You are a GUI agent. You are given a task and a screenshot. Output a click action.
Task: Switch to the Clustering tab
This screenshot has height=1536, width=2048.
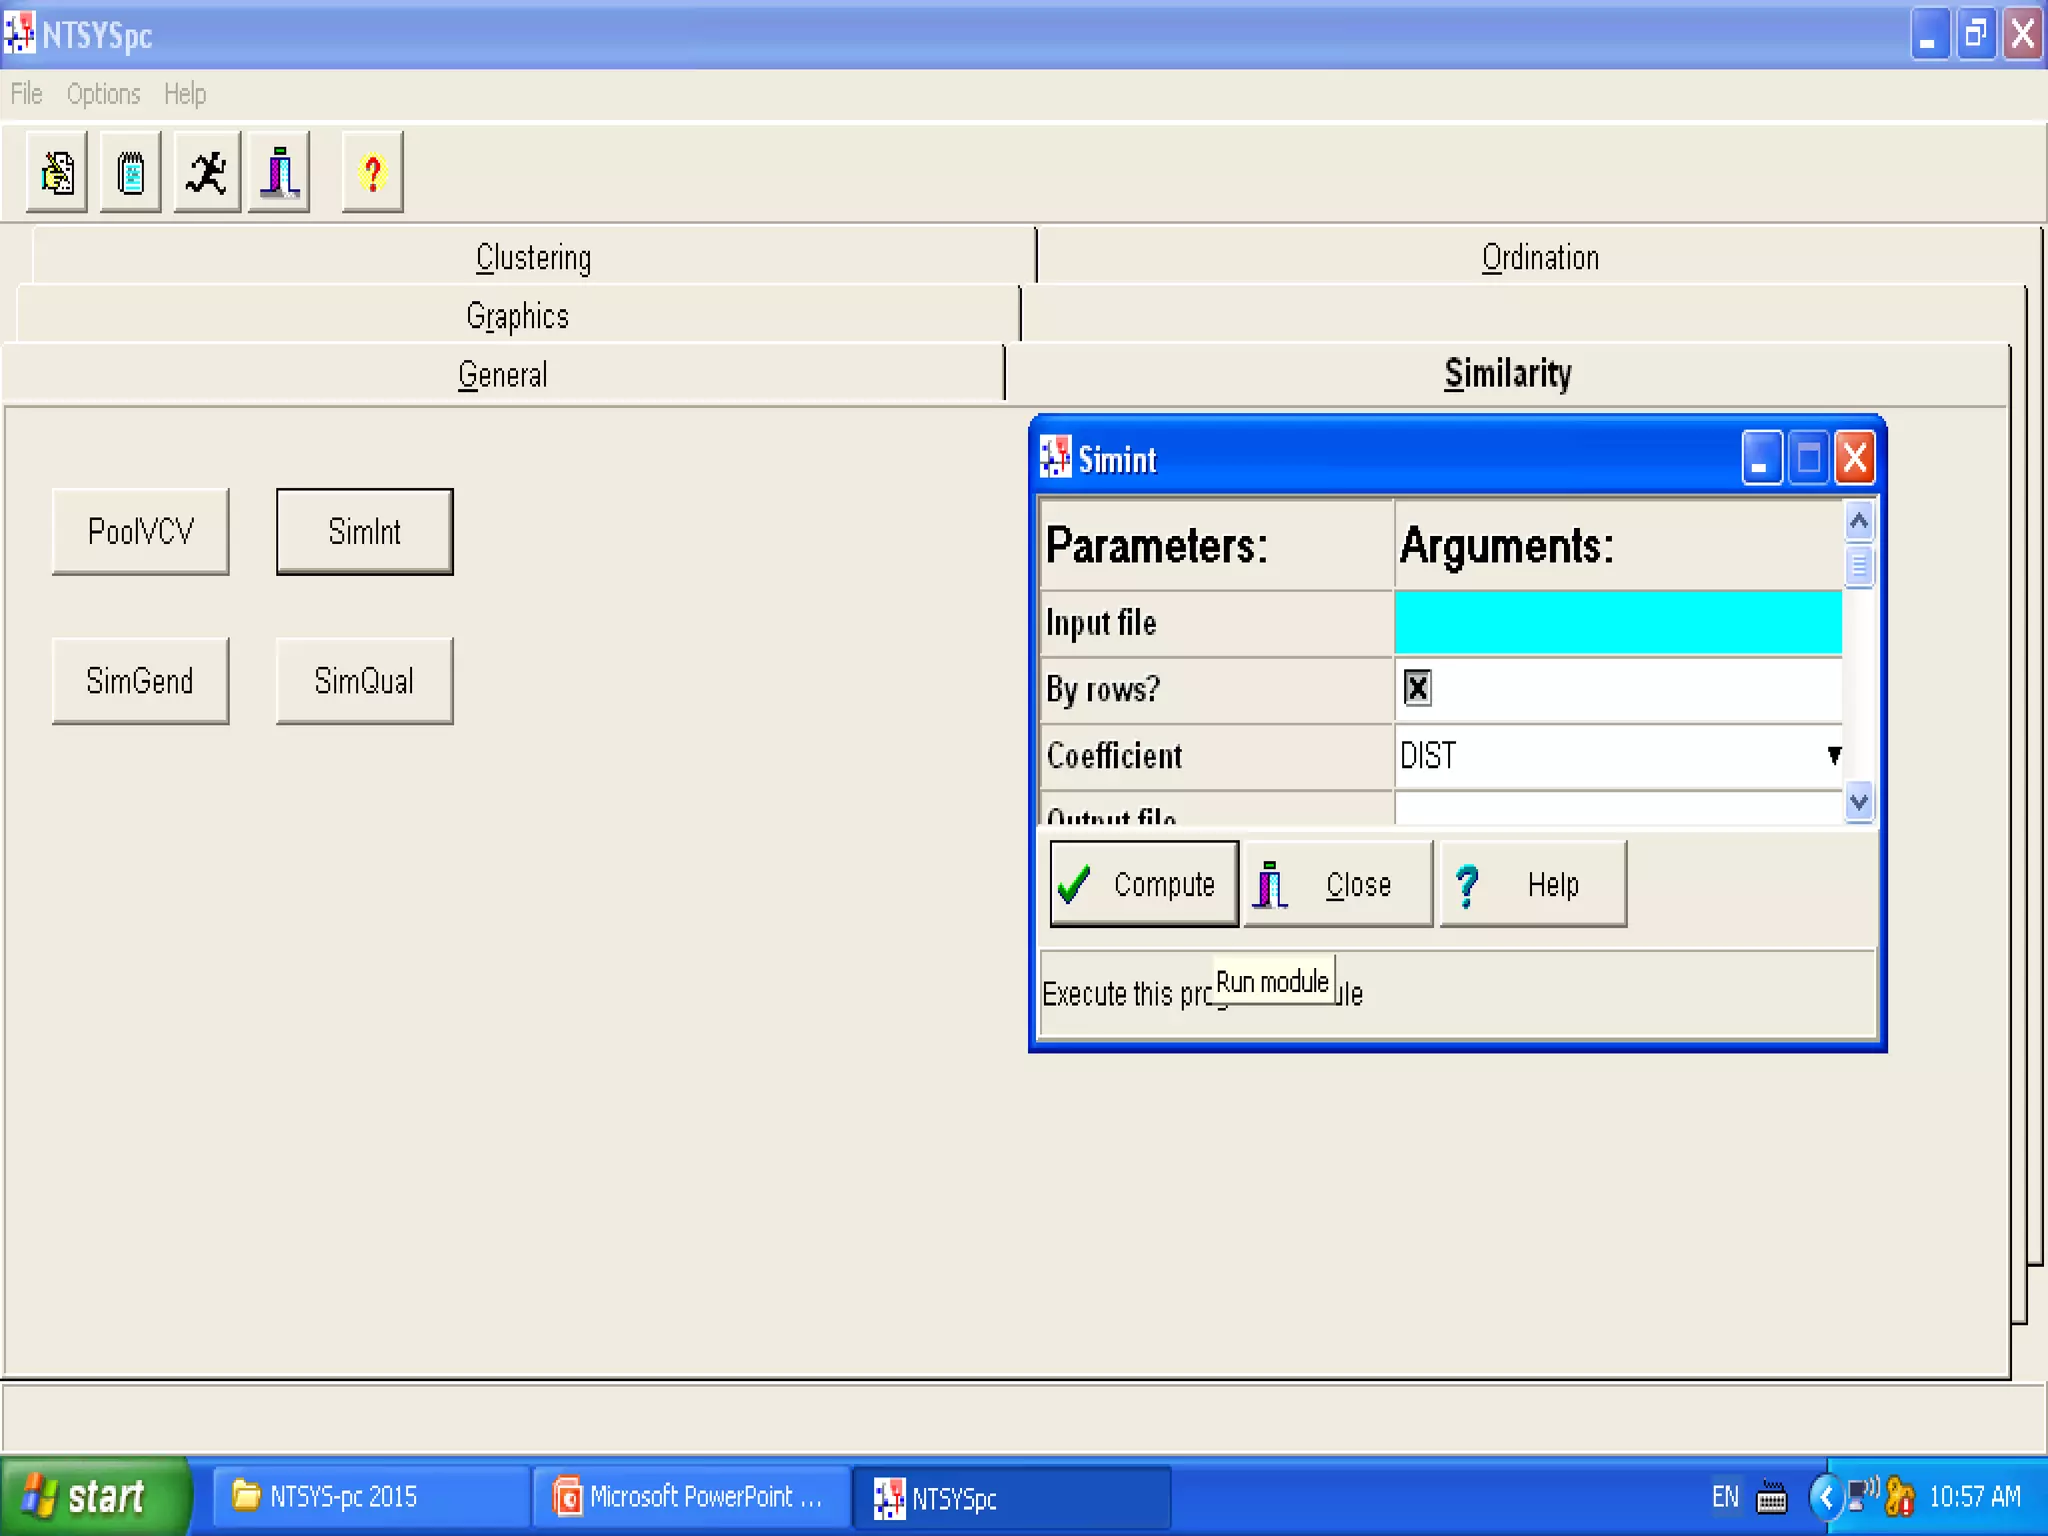click(x=533, y=258)
